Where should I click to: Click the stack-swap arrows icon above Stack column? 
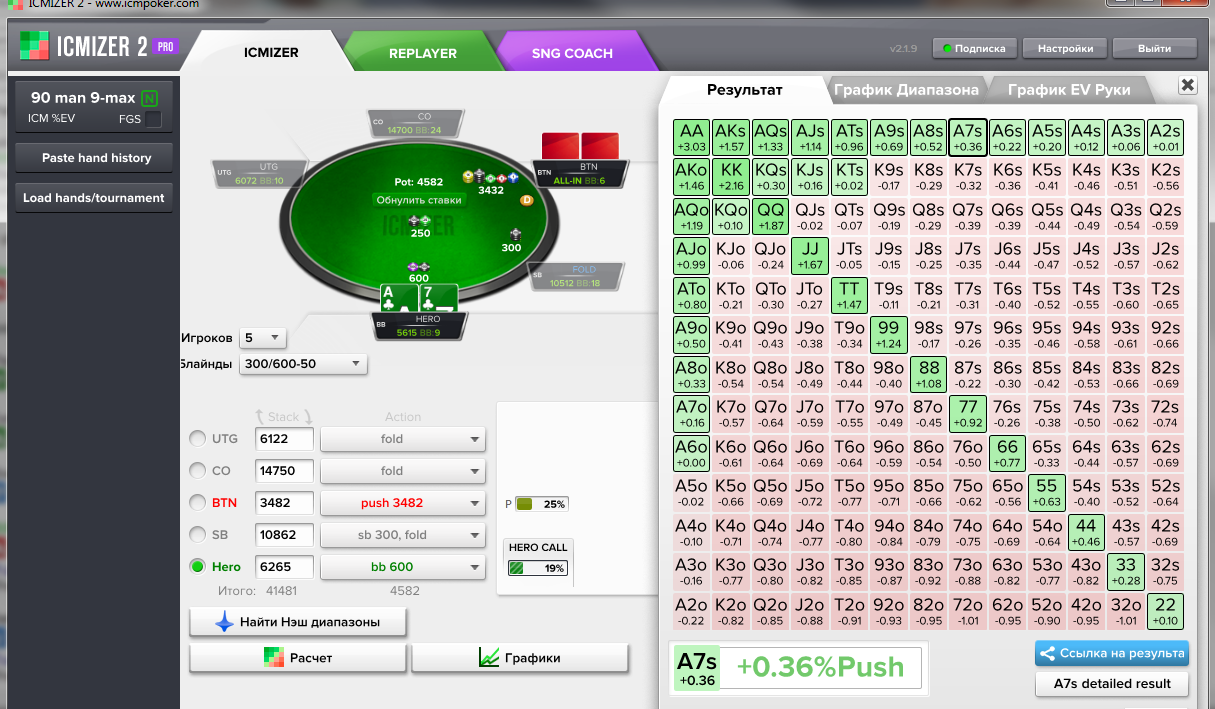click(x=283, y=417)
